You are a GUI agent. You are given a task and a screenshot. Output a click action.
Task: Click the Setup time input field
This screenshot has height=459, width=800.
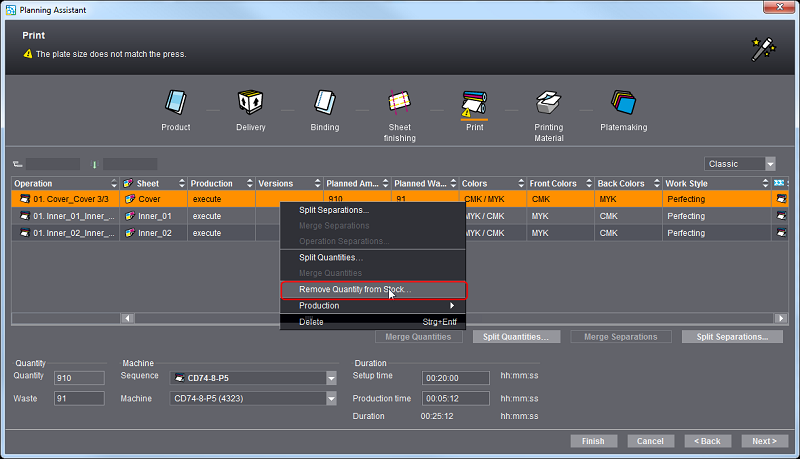[x=455, y=378]
